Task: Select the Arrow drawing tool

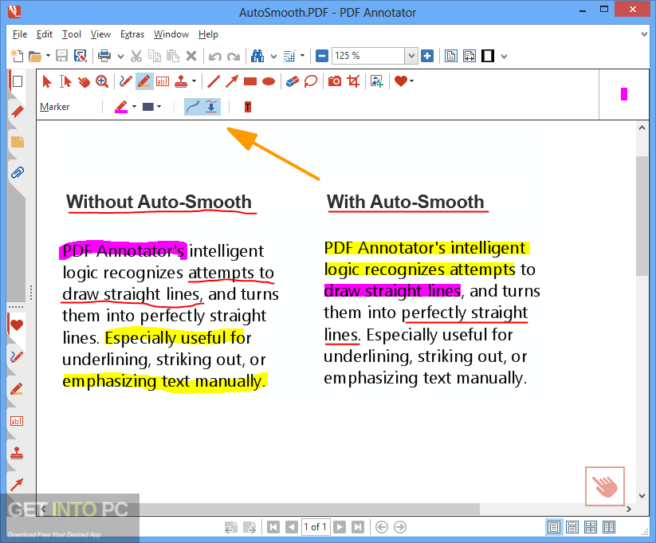Action: [232, 81]
